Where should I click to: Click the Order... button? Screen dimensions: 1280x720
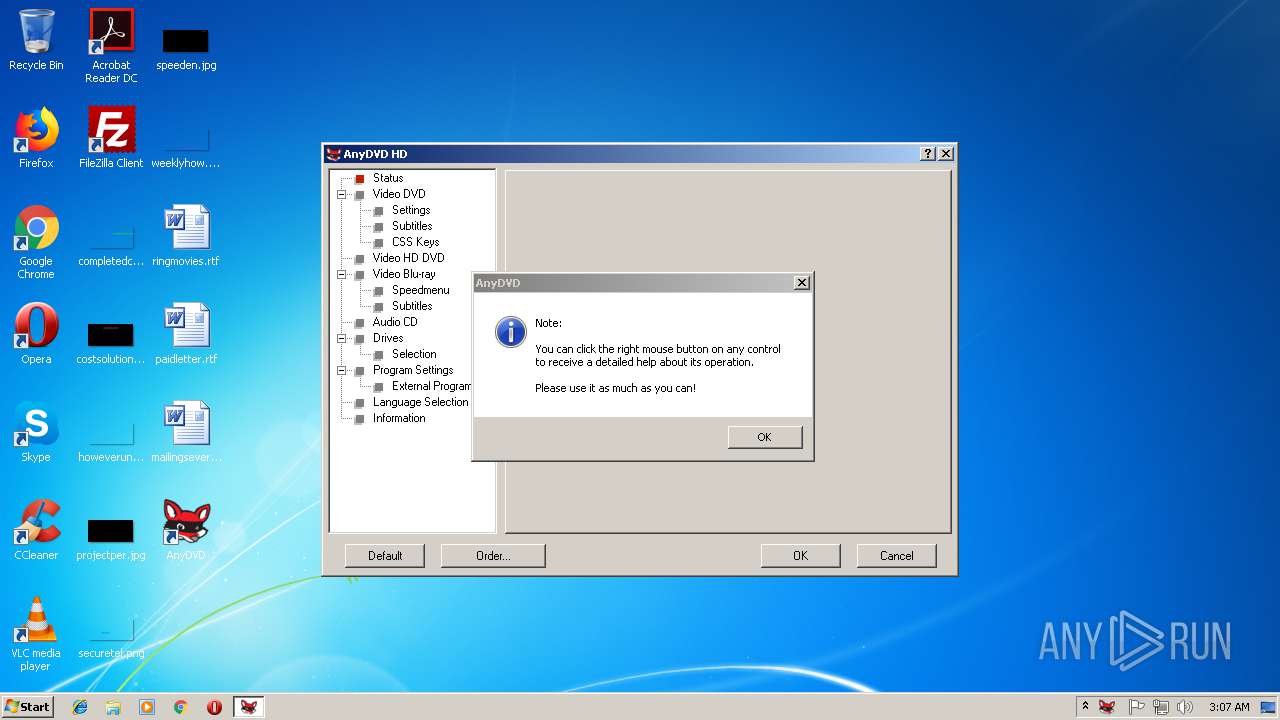tap(493, 556)
